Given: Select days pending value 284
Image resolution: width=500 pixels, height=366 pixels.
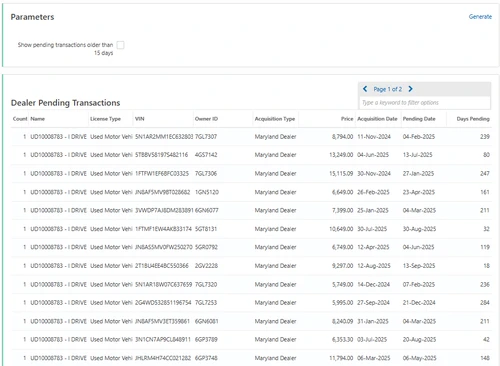Looking at the screenshot, I should point(485,303).
